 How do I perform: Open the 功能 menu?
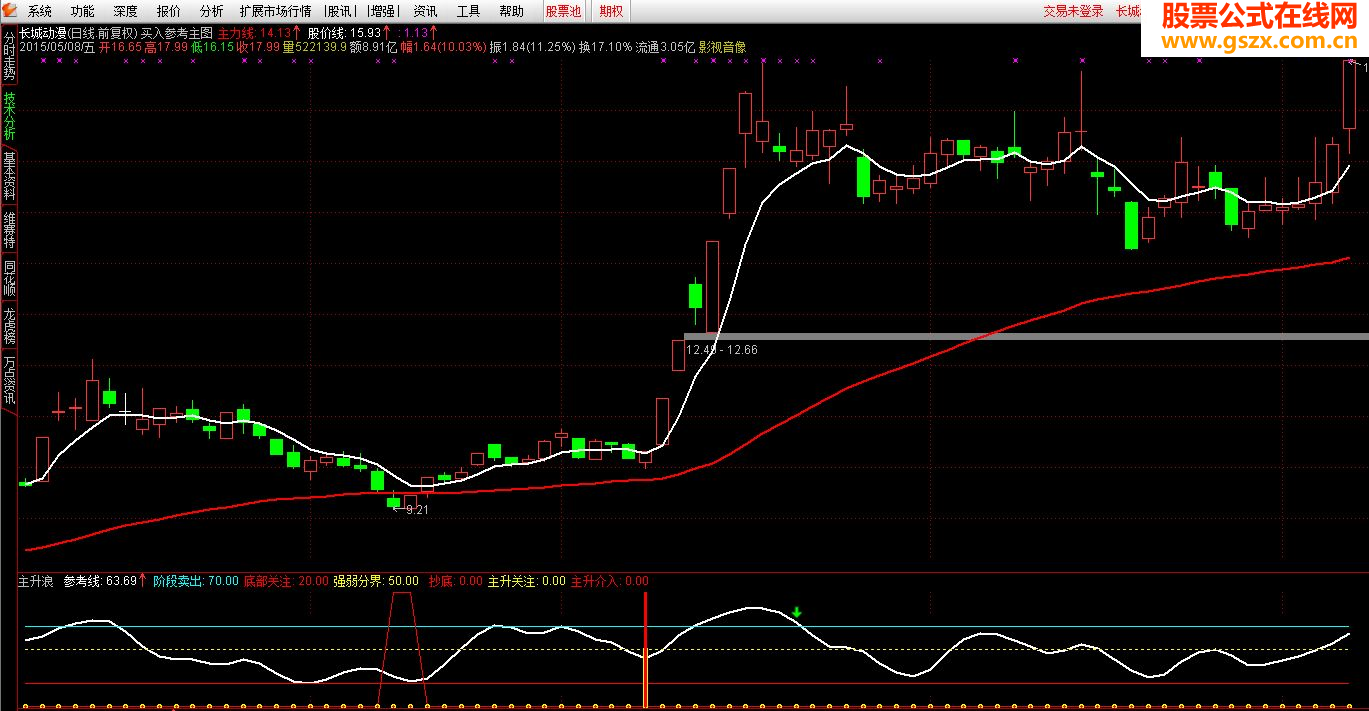point(83,12)
